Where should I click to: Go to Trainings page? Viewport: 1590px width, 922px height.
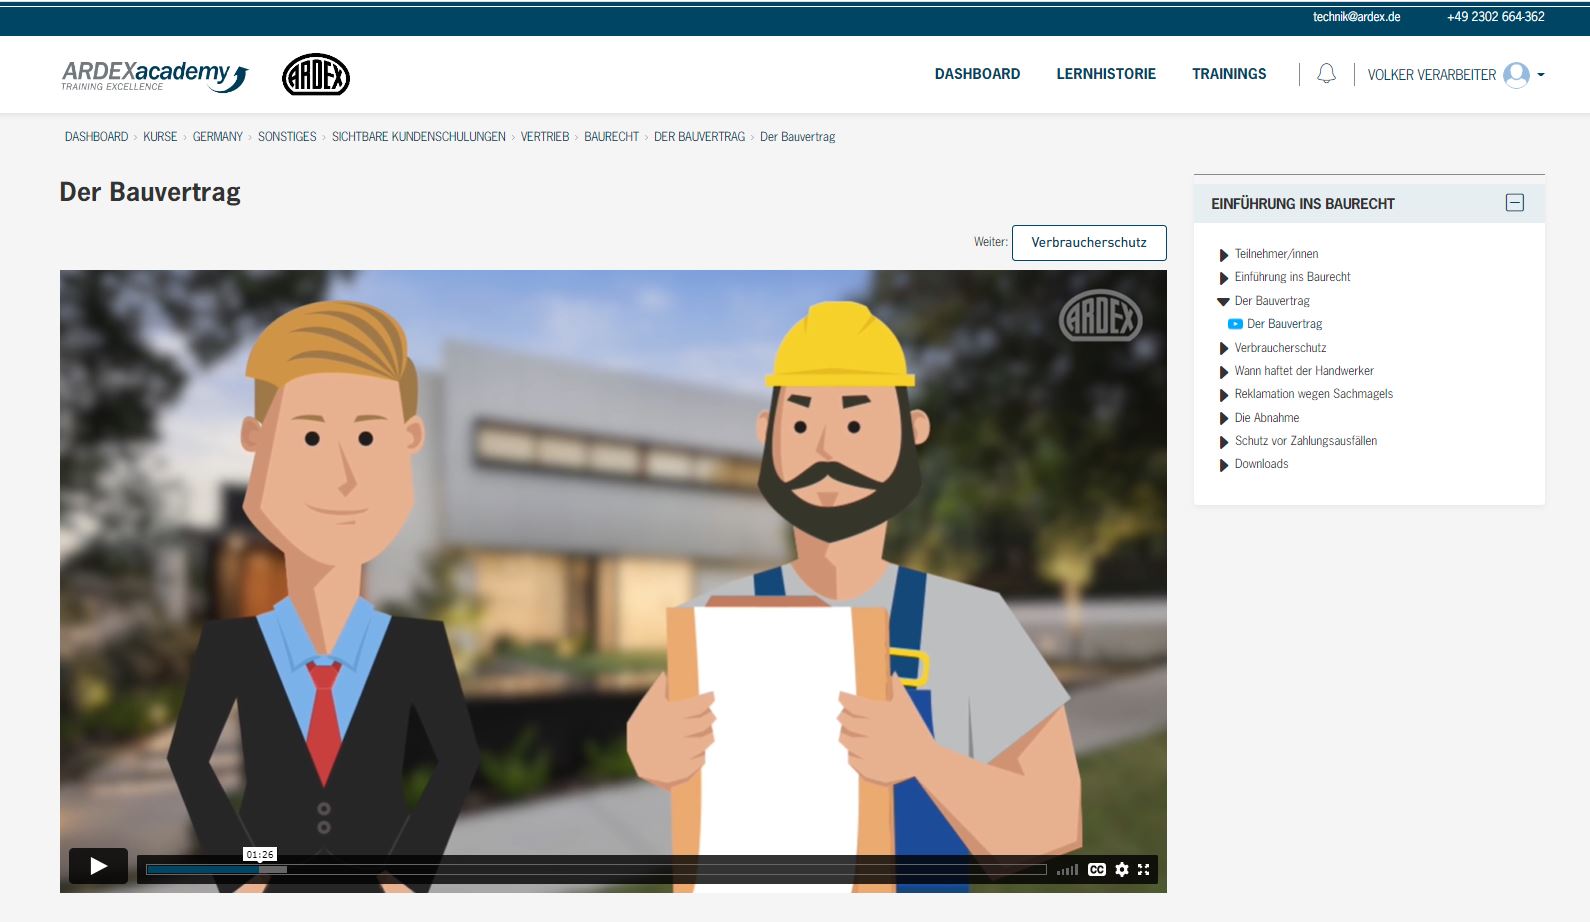coord(1229,74)
